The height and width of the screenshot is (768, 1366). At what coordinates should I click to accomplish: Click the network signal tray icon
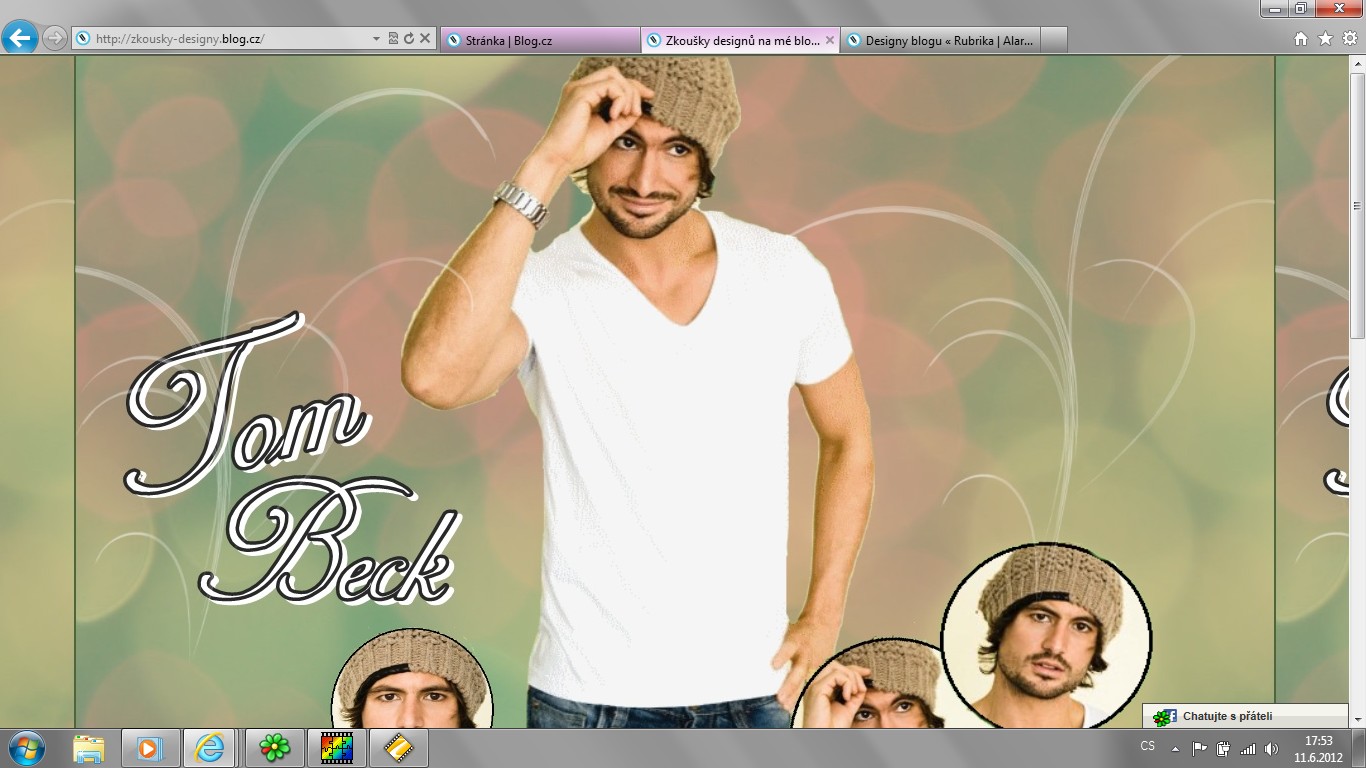click(1247, 748)
